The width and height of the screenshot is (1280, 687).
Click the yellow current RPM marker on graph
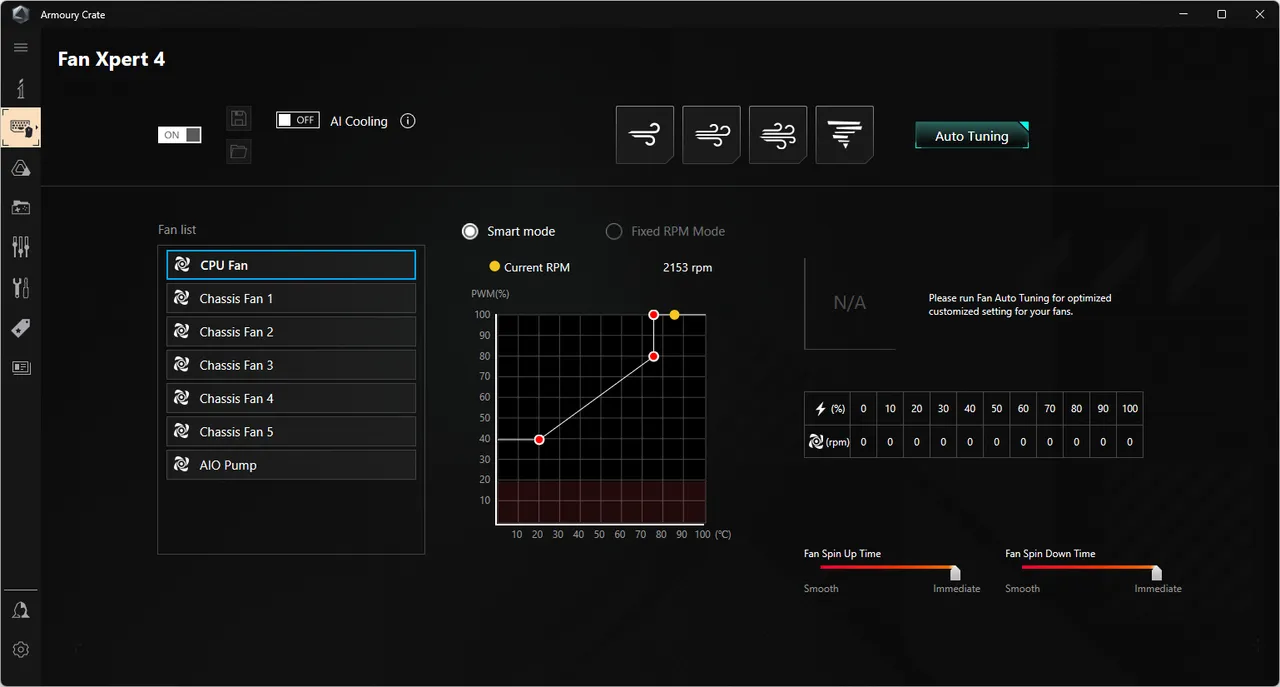point(675,315)
